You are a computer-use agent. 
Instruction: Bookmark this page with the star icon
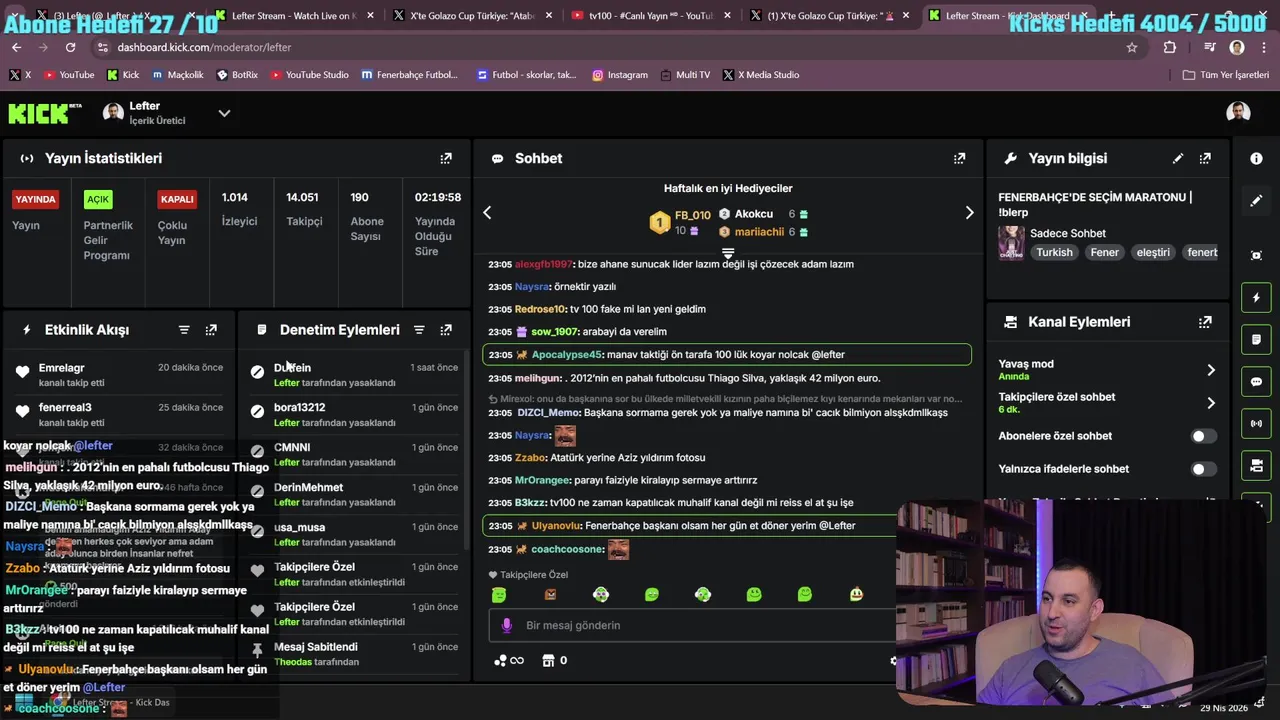(1132, 47)
